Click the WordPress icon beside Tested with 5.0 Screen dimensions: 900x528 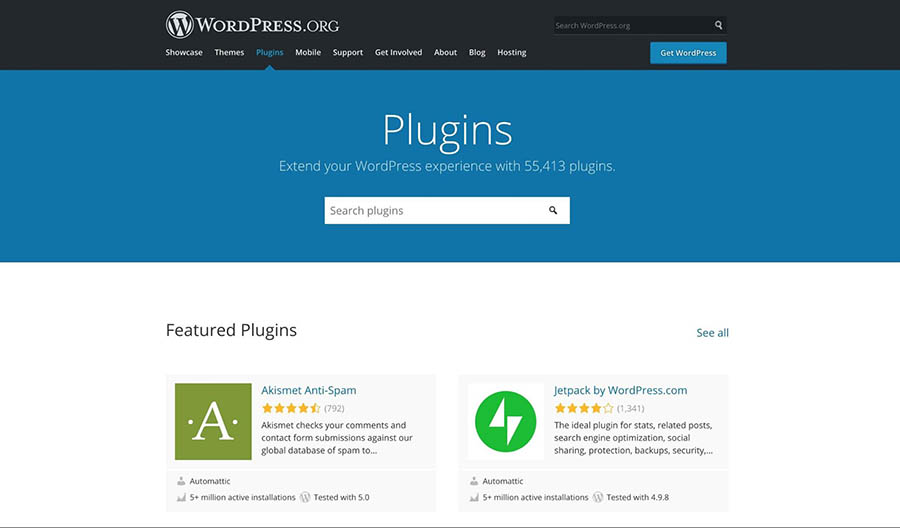(x=305, y=497)
